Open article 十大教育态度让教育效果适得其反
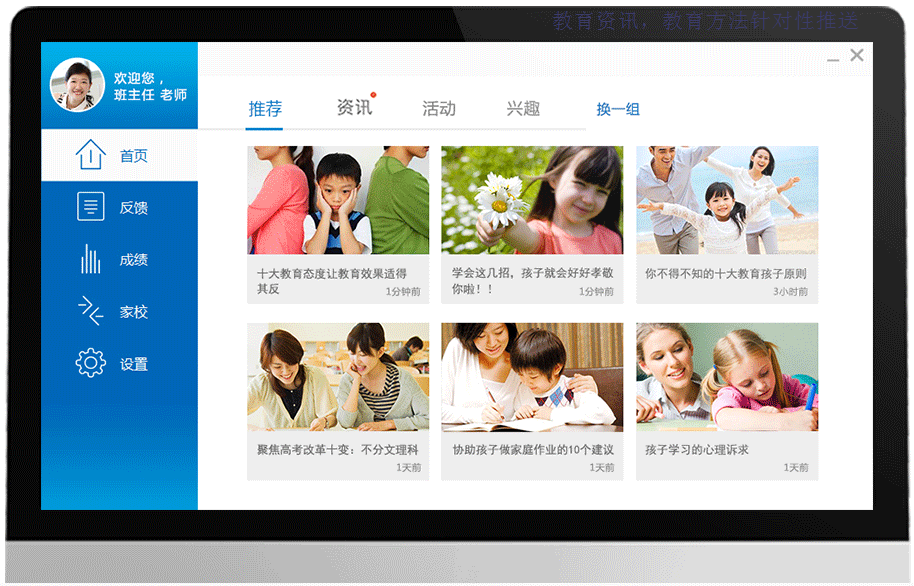Image resolution: width=914 pixels, height=586 pixels. tap(332, 281)
